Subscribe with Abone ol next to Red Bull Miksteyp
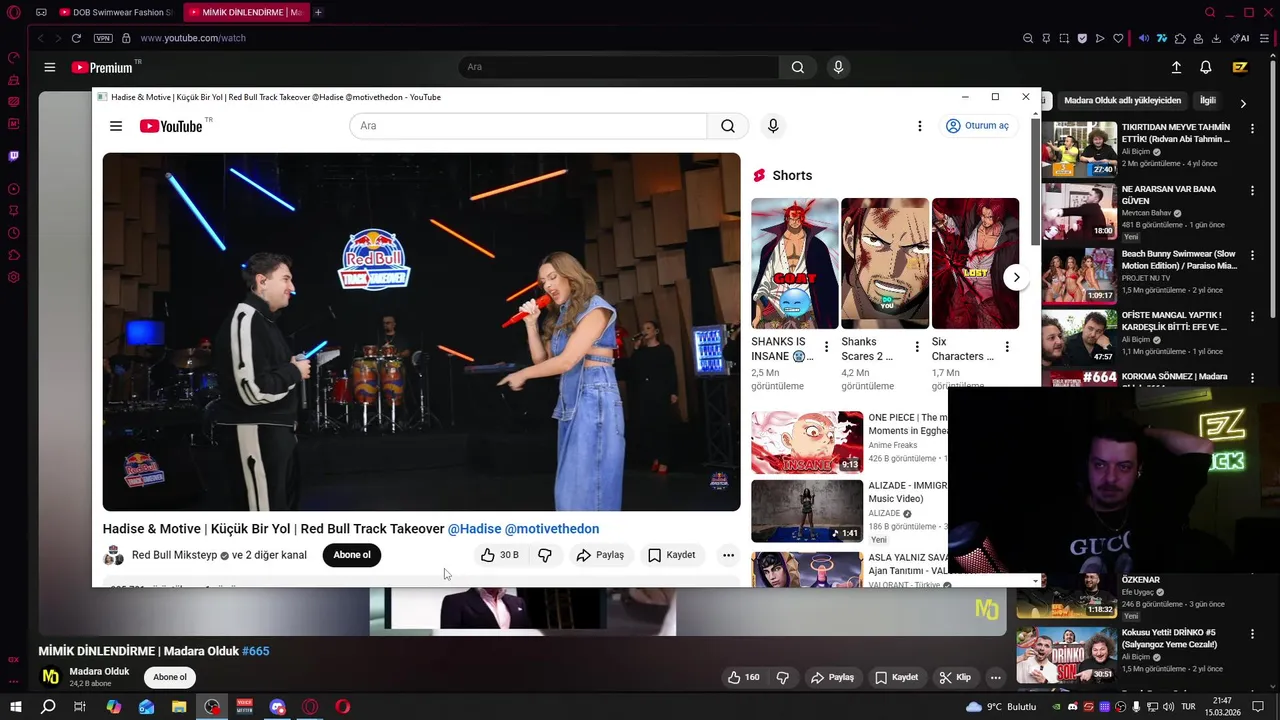 pos(351,555)
